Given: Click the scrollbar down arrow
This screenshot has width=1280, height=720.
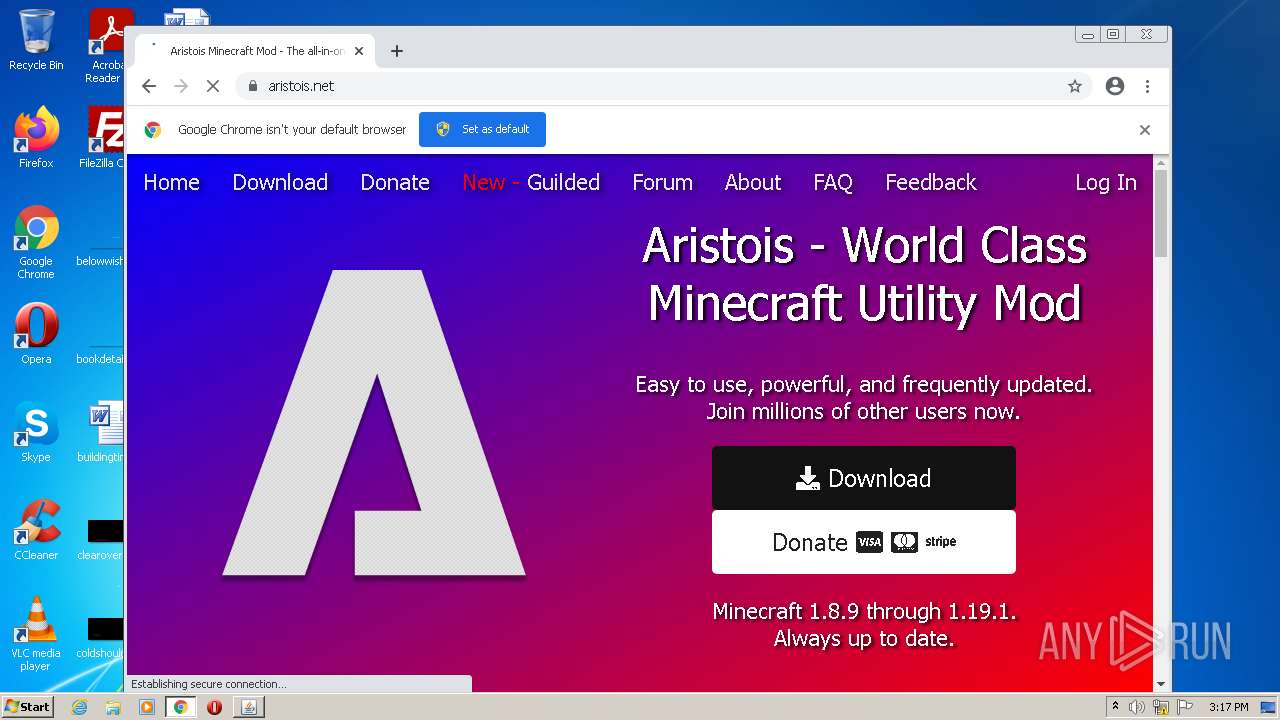Looking at the screenshot, I should tap(1161, 684).
